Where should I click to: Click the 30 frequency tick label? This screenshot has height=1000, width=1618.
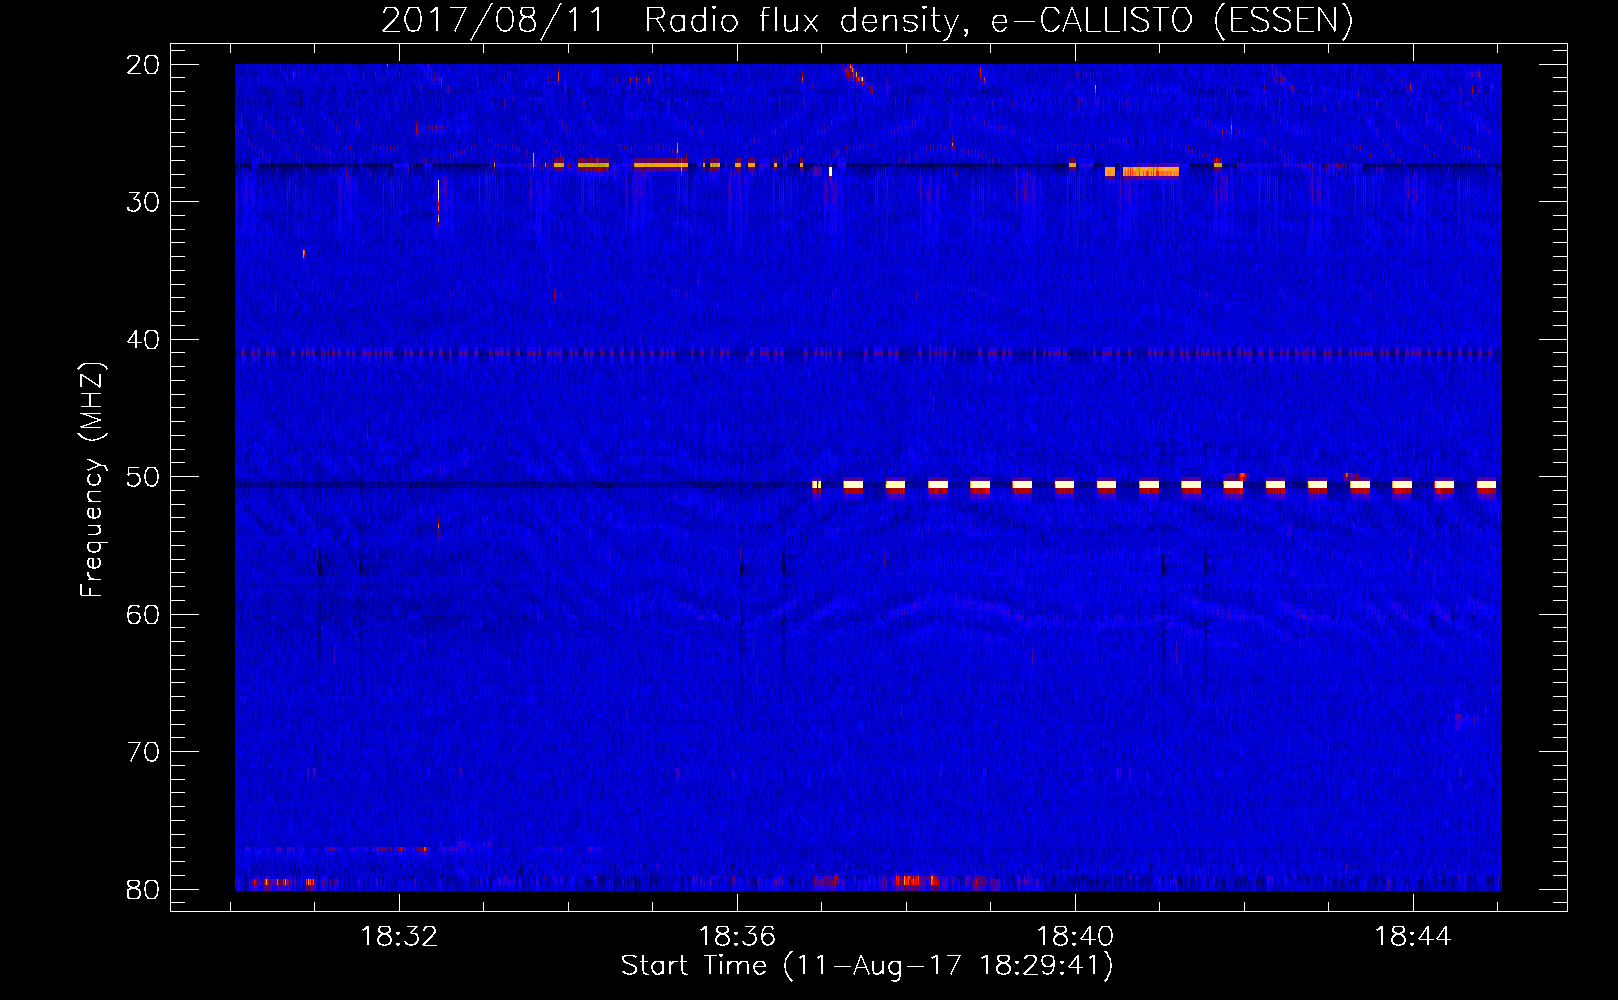click(143, 202)
